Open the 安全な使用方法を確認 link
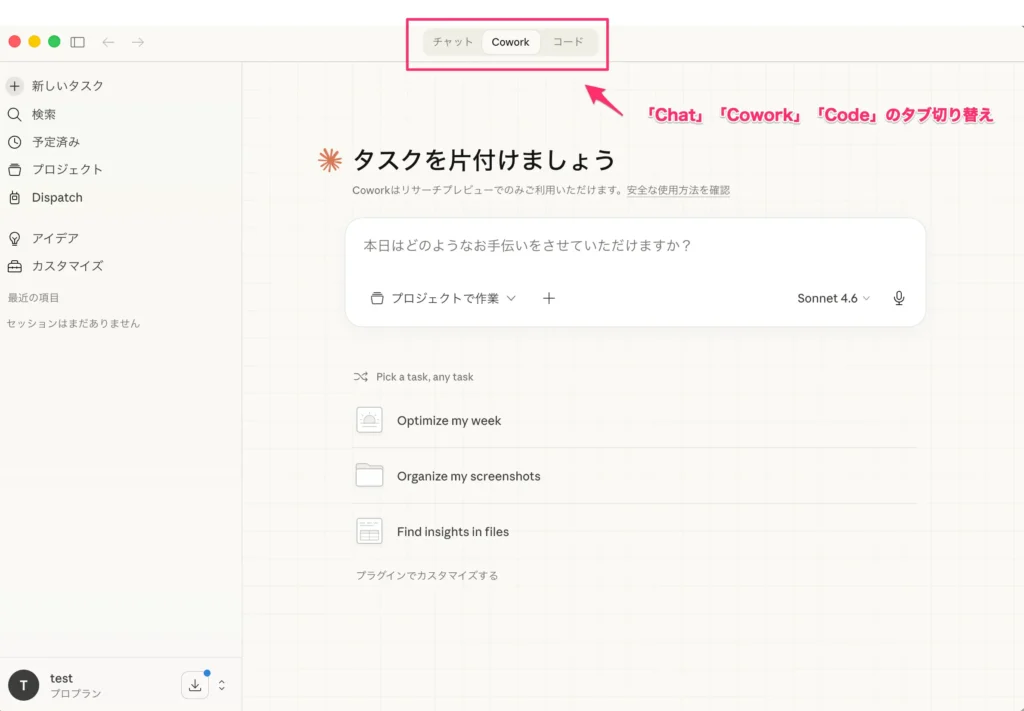The height and width of the screenshot is (711, 1024). click(677, 189)
